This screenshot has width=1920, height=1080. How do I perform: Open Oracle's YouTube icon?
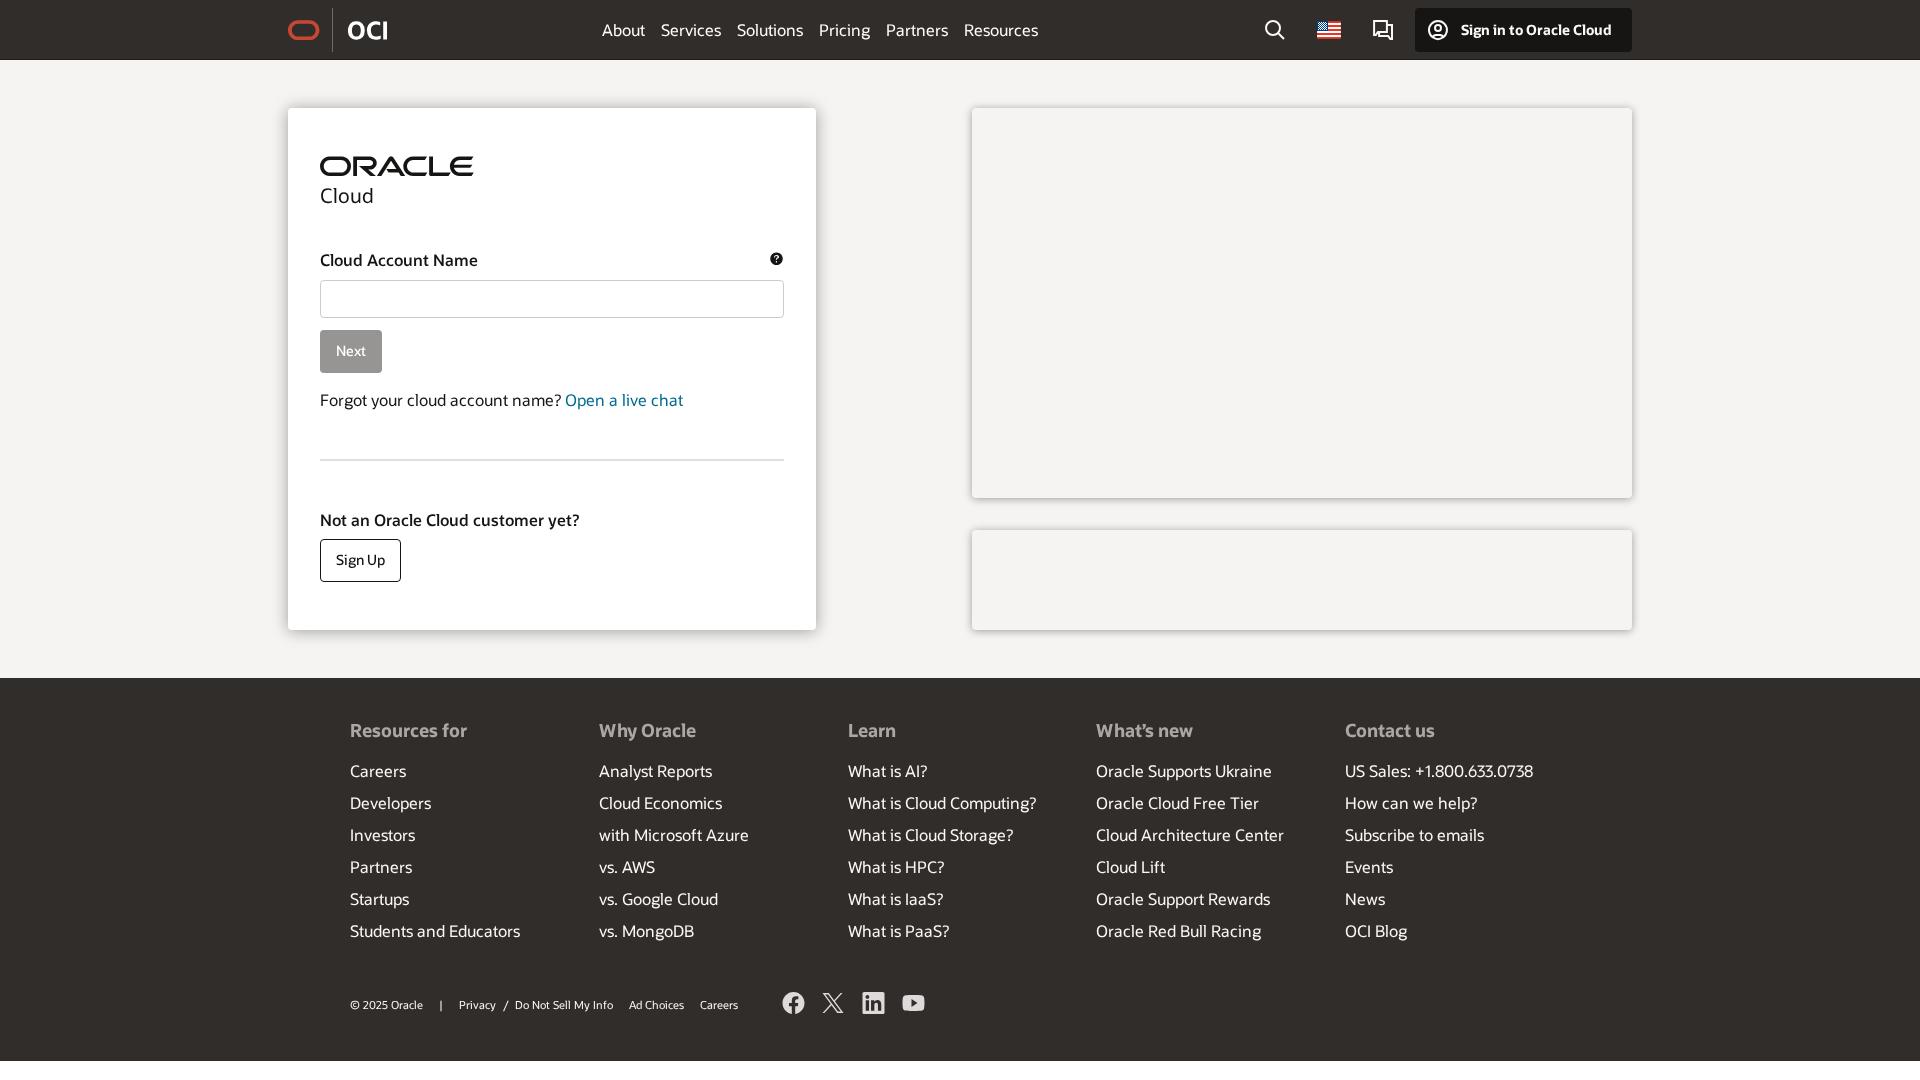tap(913, 1003)
